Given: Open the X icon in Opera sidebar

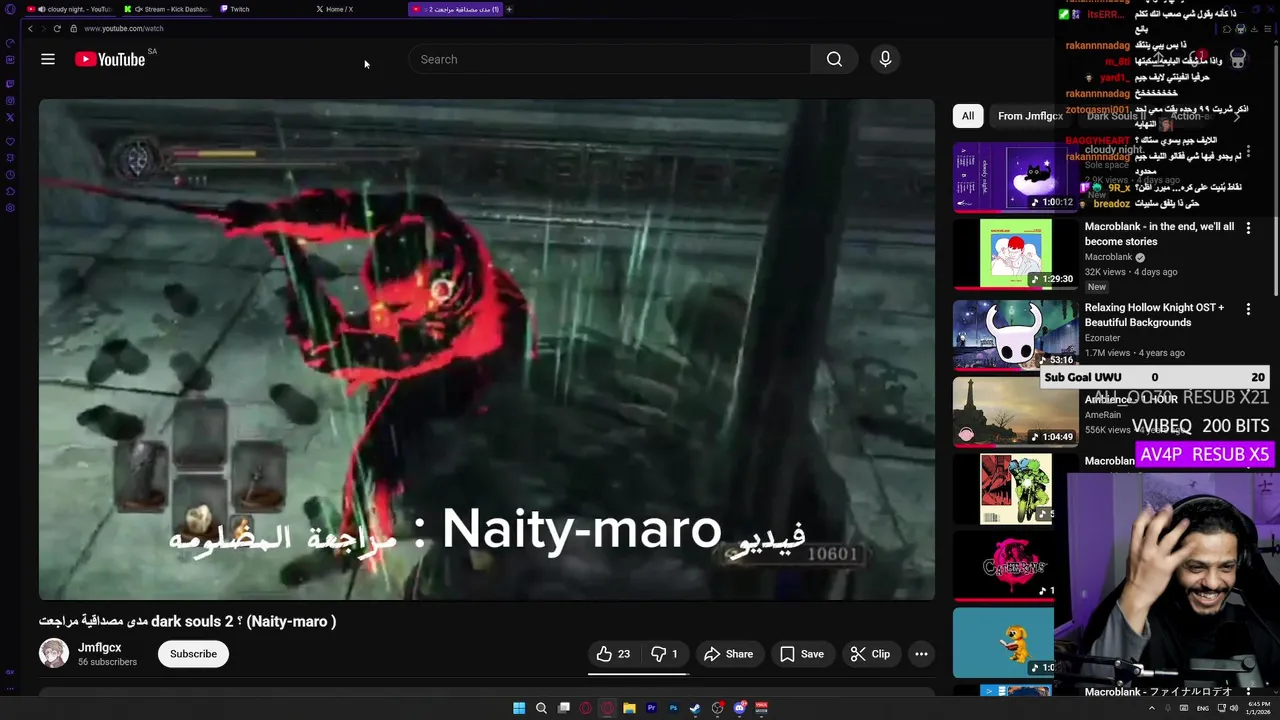Looking at the screenshot, I should [10, 117].
